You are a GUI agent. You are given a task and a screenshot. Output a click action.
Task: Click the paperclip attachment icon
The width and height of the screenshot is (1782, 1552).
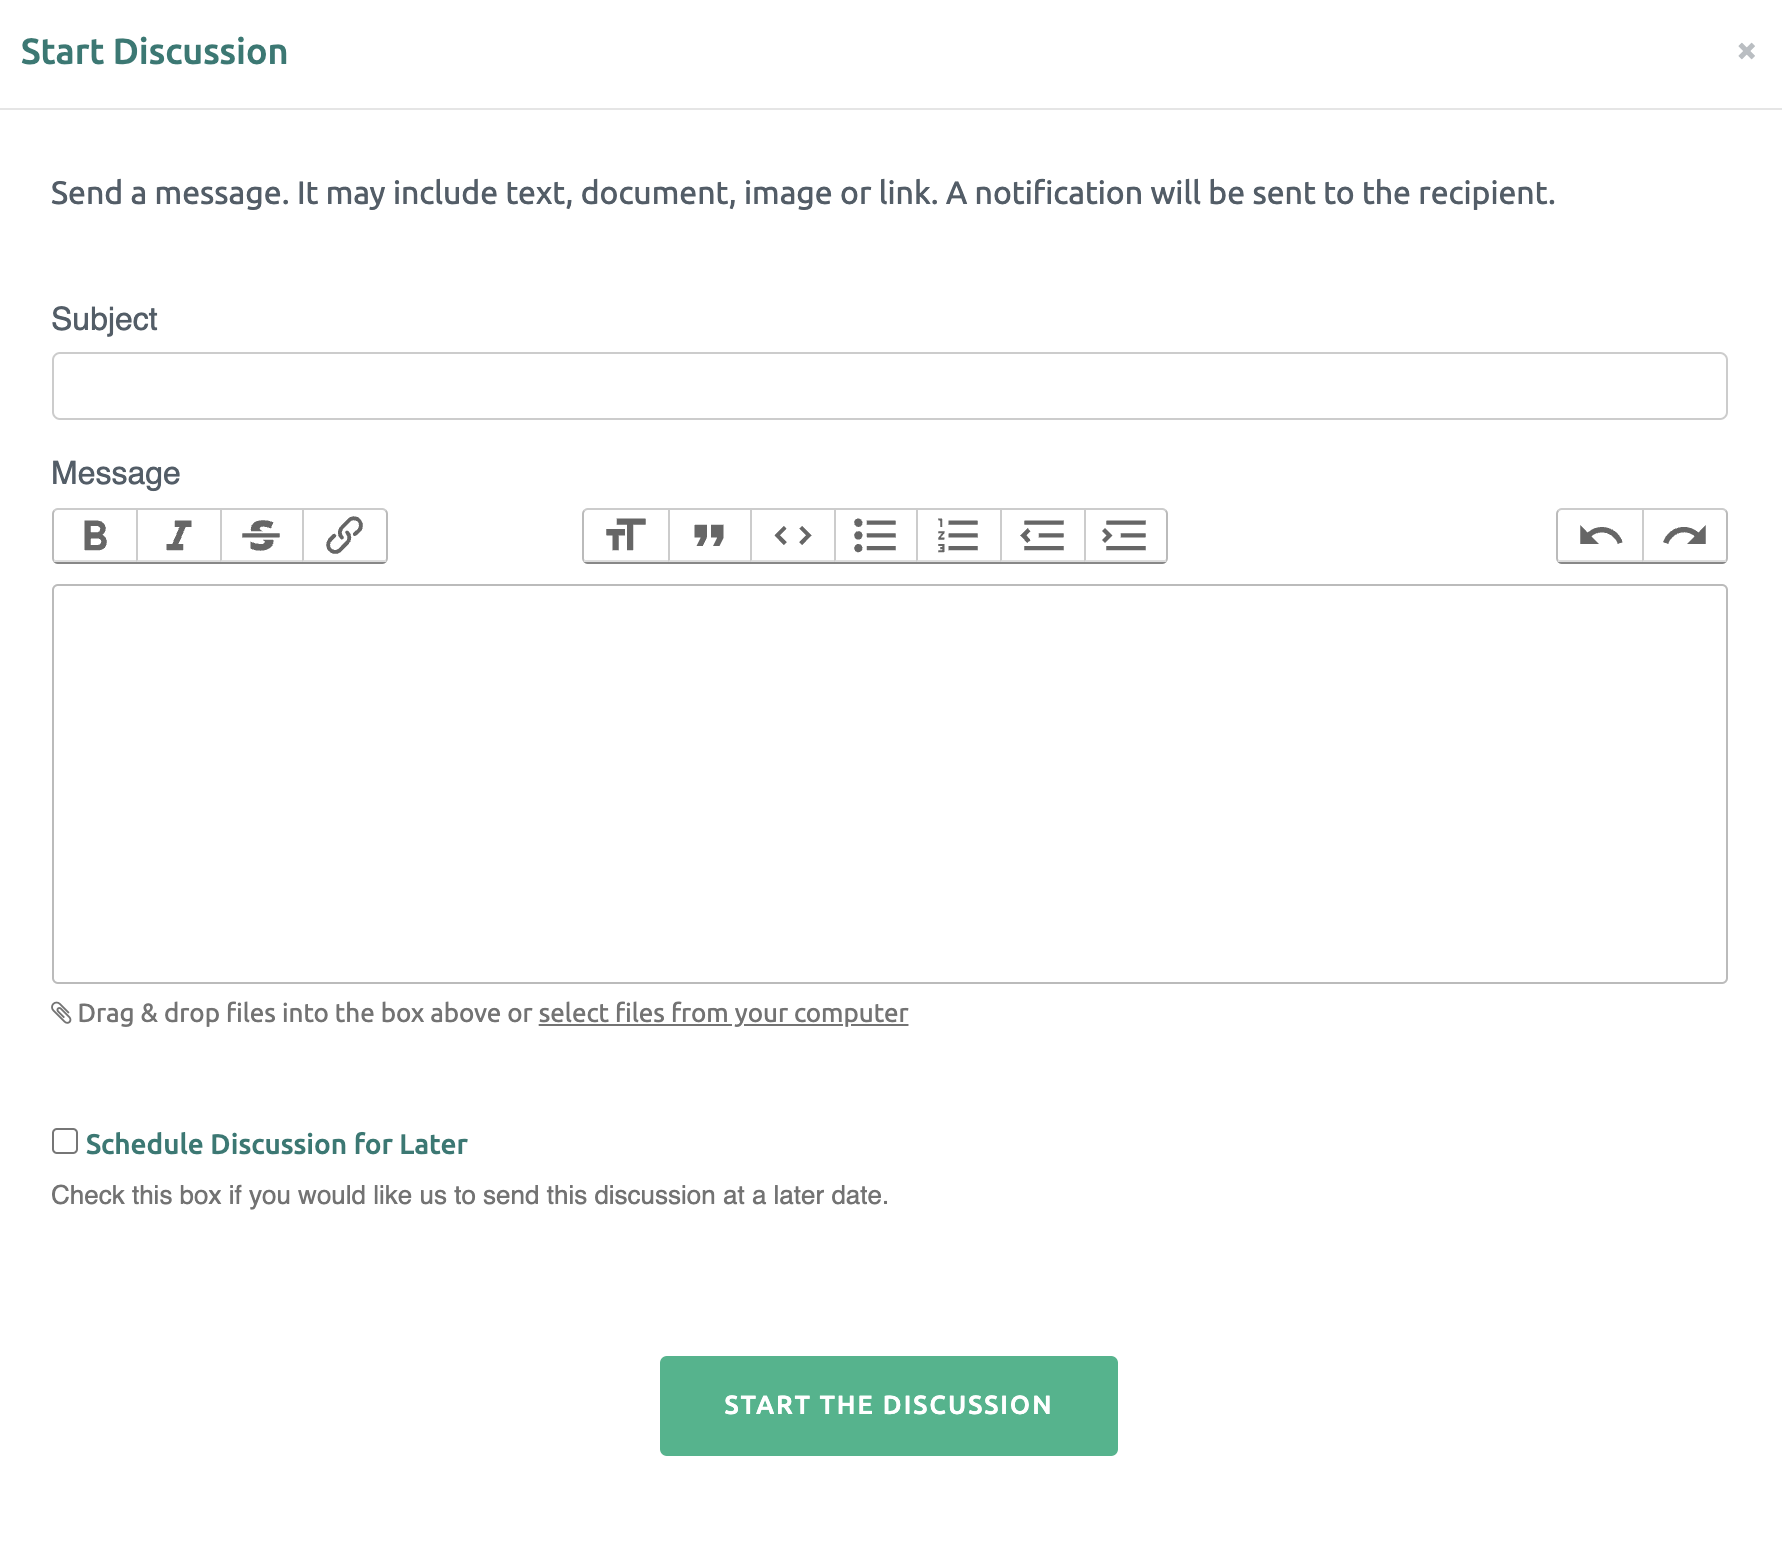pyautogui.click(x=61, y=1013)
